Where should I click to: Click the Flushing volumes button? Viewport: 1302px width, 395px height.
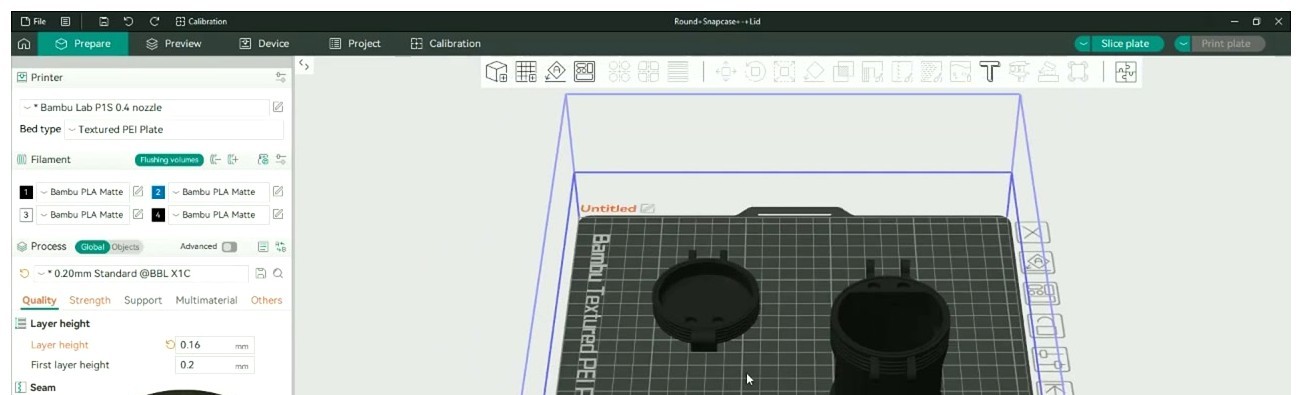click(x=170, y=160)
